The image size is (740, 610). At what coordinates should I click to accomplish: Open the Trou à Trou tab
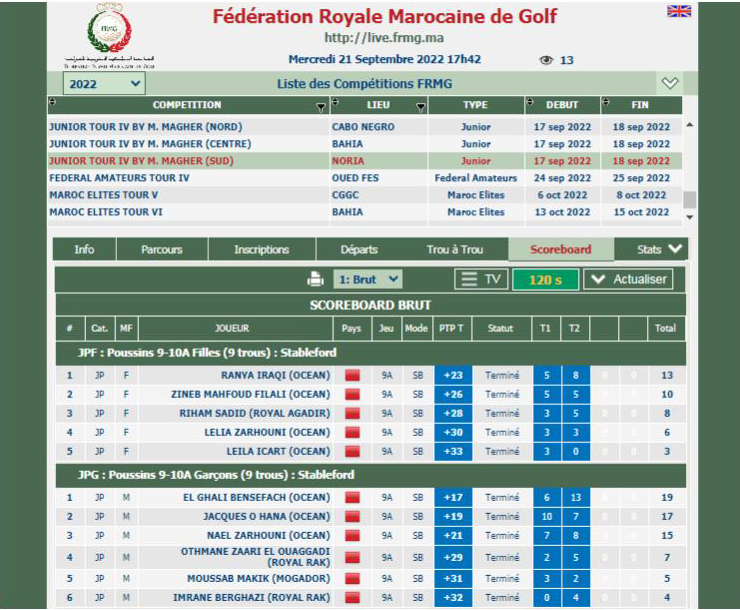(x=454, y=249)
